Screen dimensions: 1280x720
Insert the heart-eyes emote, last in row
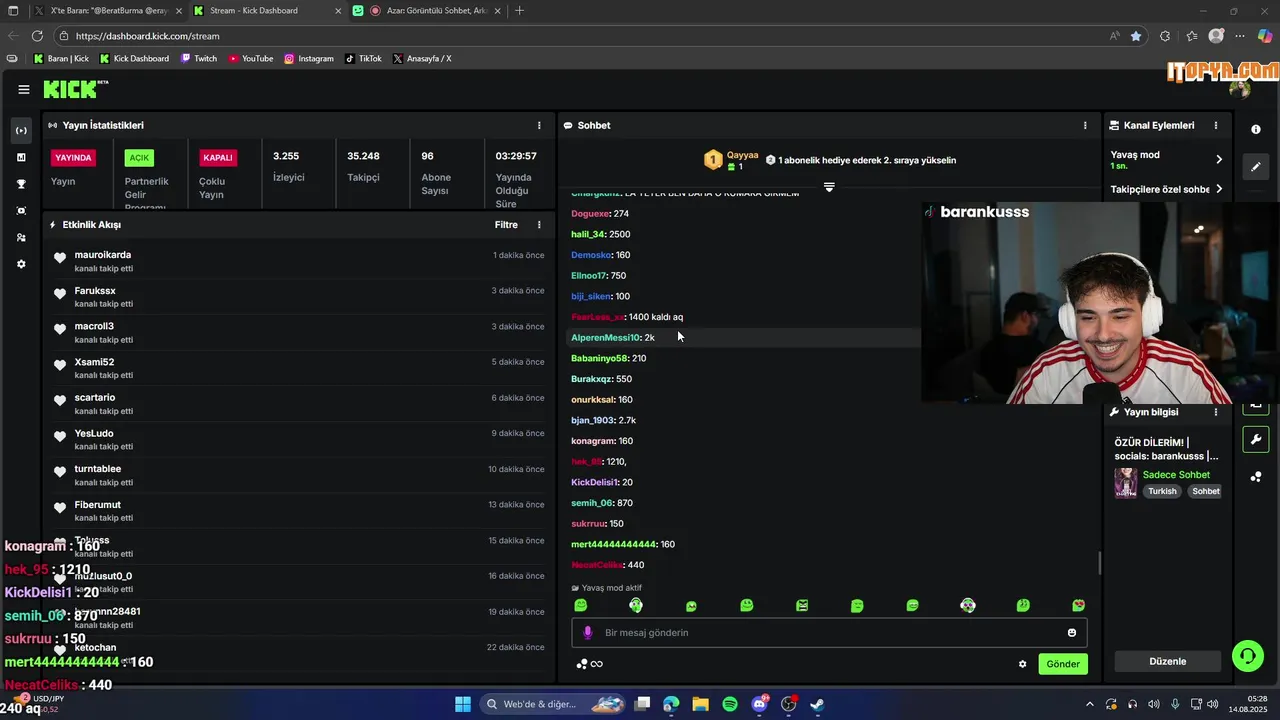1078,606
